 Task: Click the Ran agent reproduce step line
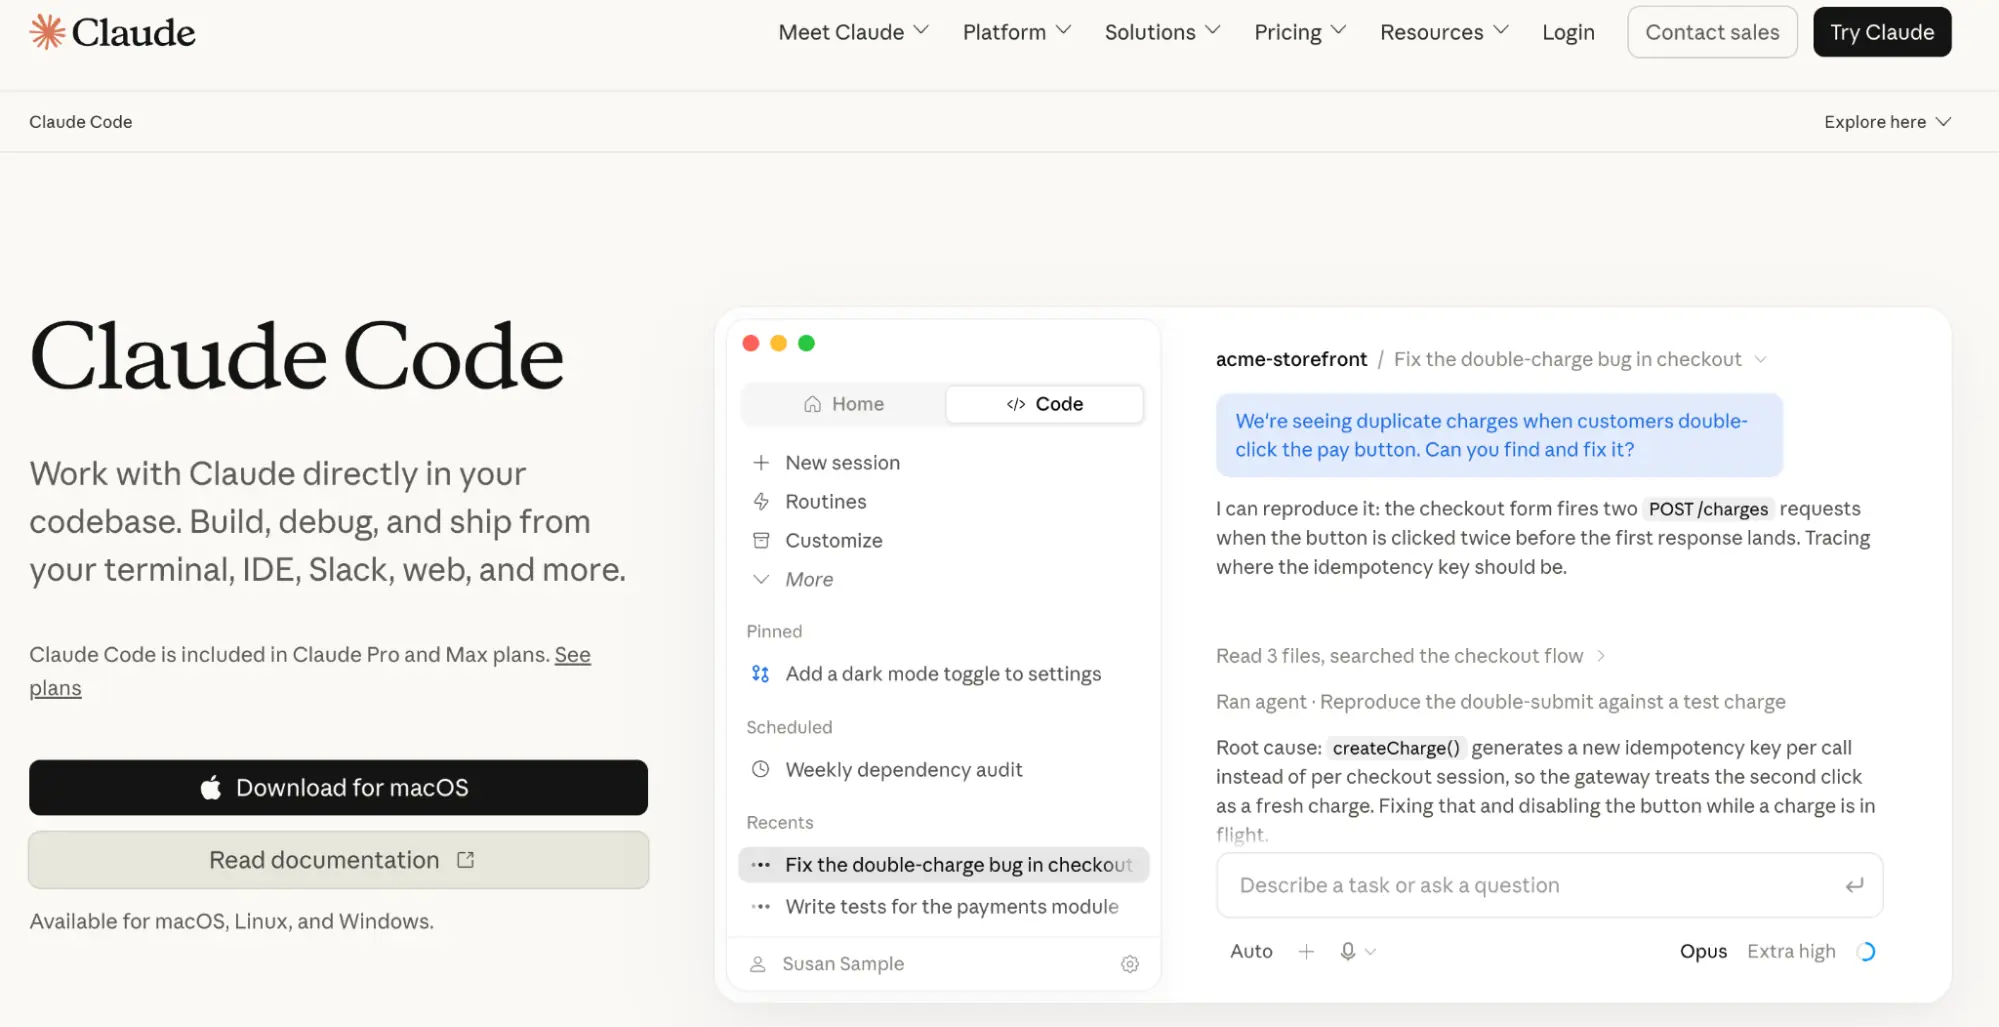[x=1500, y=702]
